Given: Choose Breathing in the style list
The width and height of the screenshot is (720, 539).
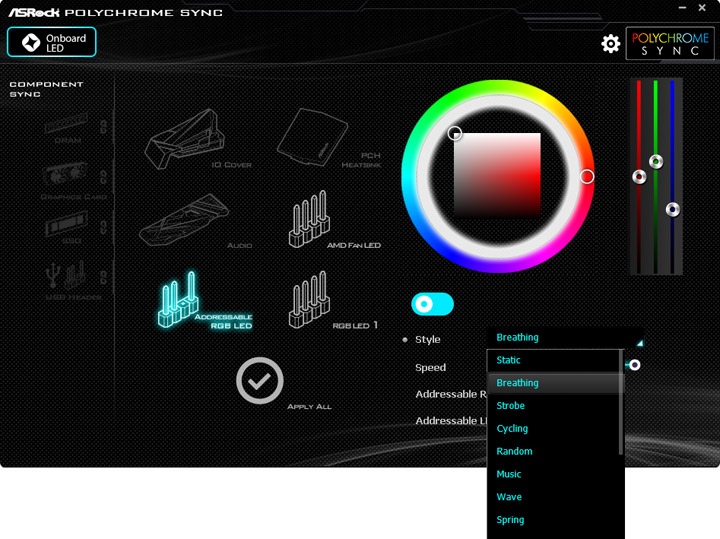Looking at the screenshot, I should click(x=553, y=383).
